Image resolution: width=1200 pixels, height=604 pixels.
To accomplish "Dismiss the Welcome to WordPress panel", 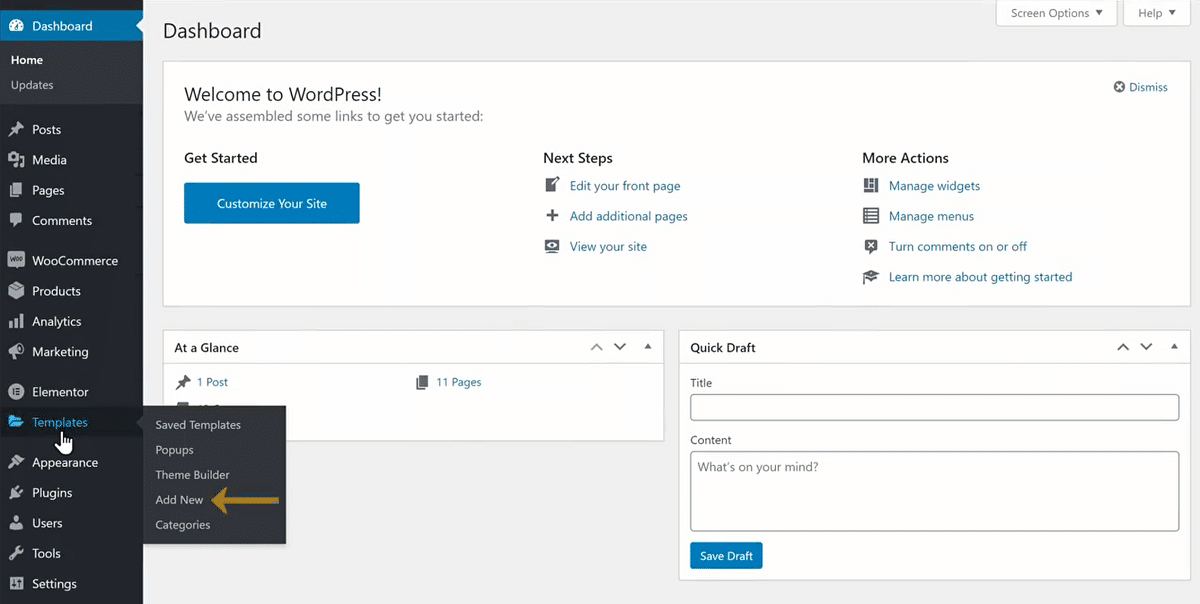I will click(1140, 87).
